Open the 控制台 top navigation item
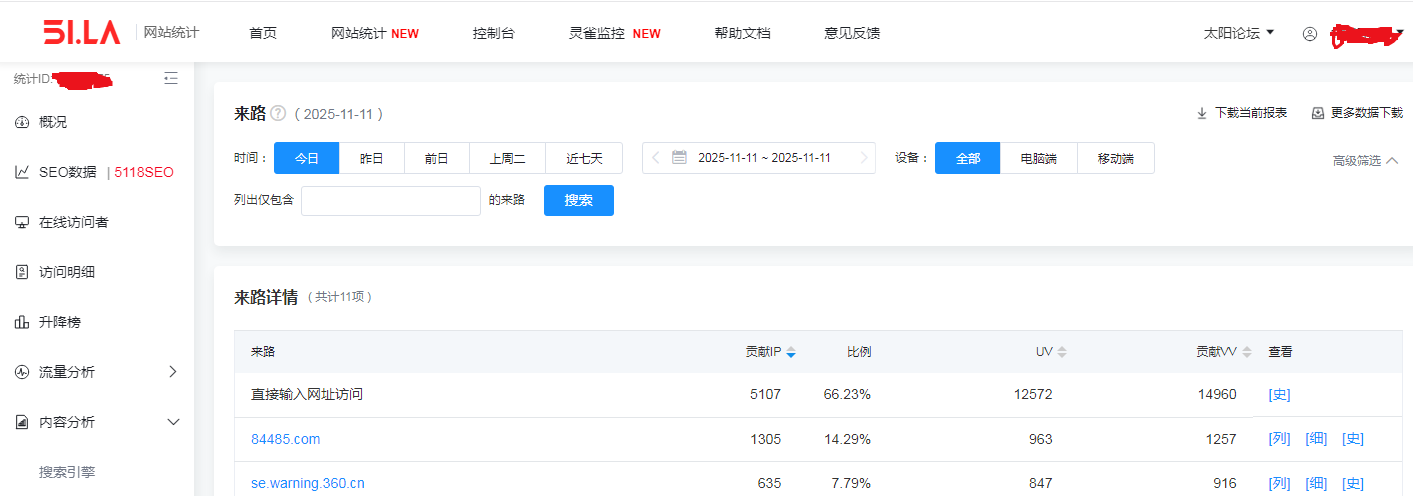This screenshot has width=1413, height=496. point(493,33)
